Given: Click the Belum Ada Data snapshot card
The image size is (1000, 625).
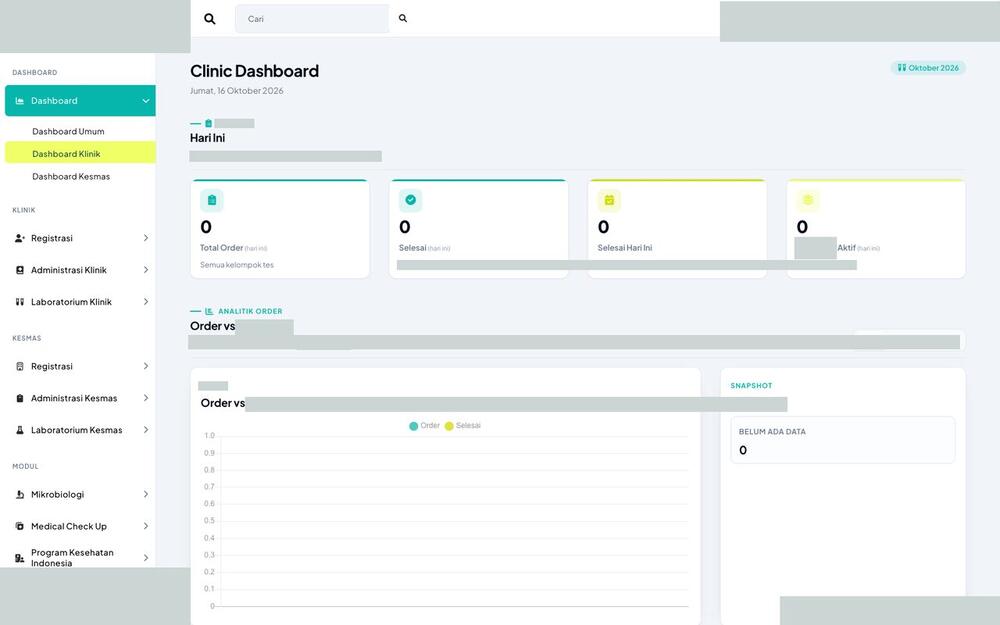Looking at the screenshot, I should click(x=842, y=440).
